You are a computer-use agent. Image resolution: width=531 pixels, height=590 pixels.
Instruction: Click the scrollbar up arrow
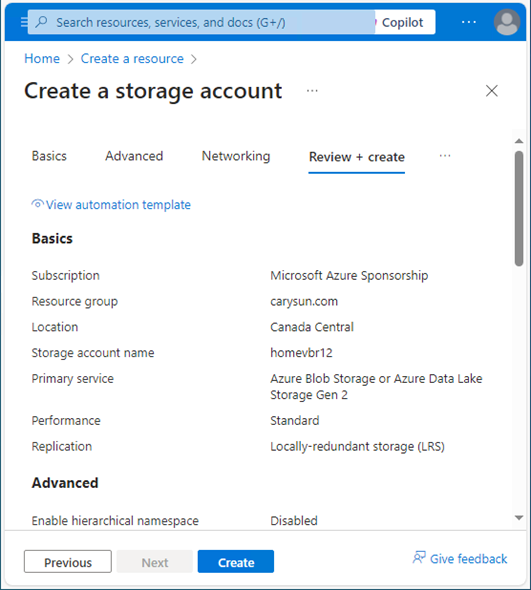click(519, 141)
